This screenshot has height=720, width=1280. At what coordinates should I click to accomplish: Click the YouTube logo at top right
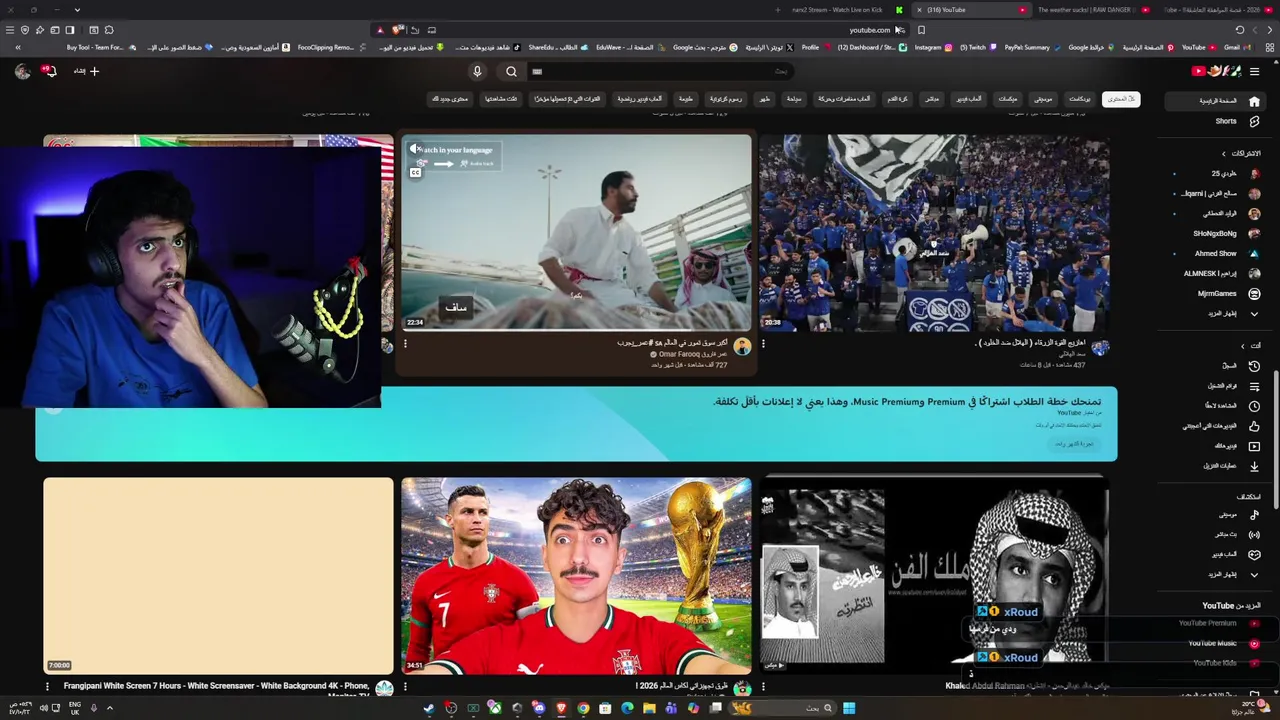pos(1216,71)
